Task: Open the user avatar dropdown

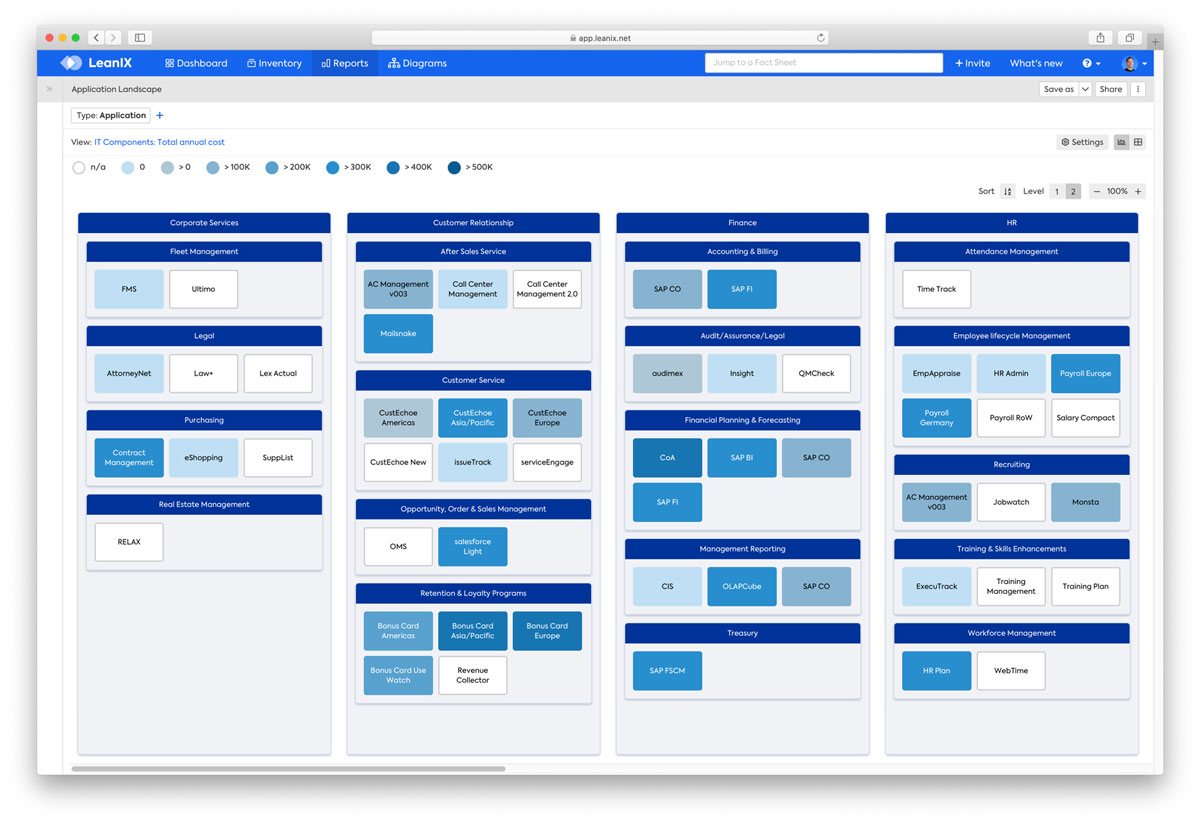Action: 1131,62
